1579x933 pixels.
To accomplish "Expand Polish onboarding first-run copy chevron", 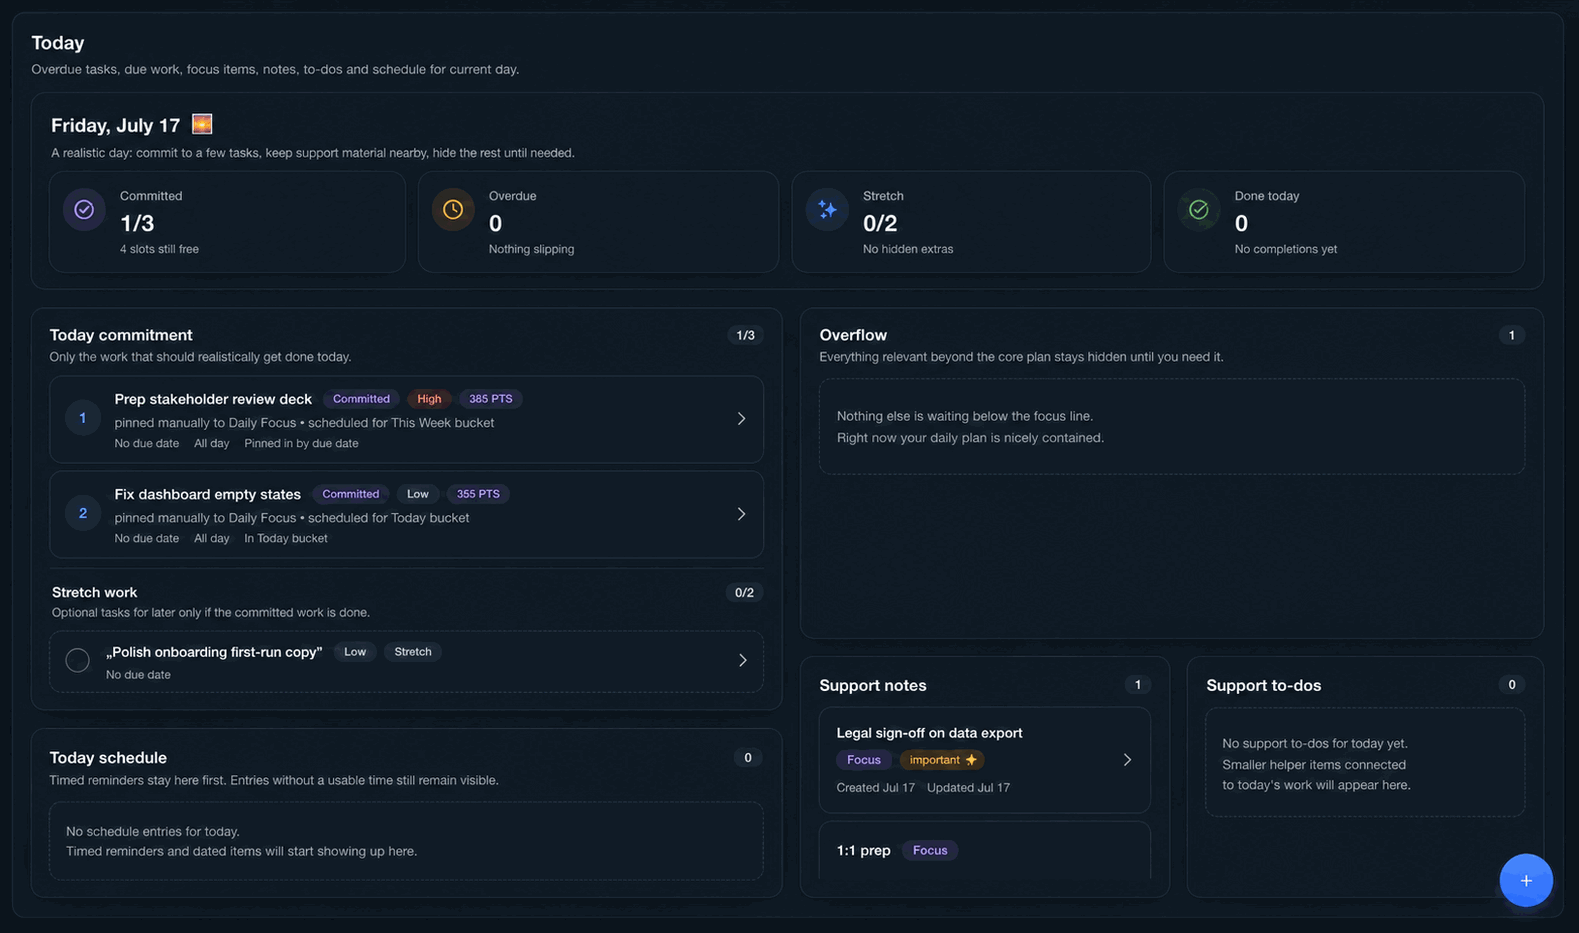I will coord(742,660).
